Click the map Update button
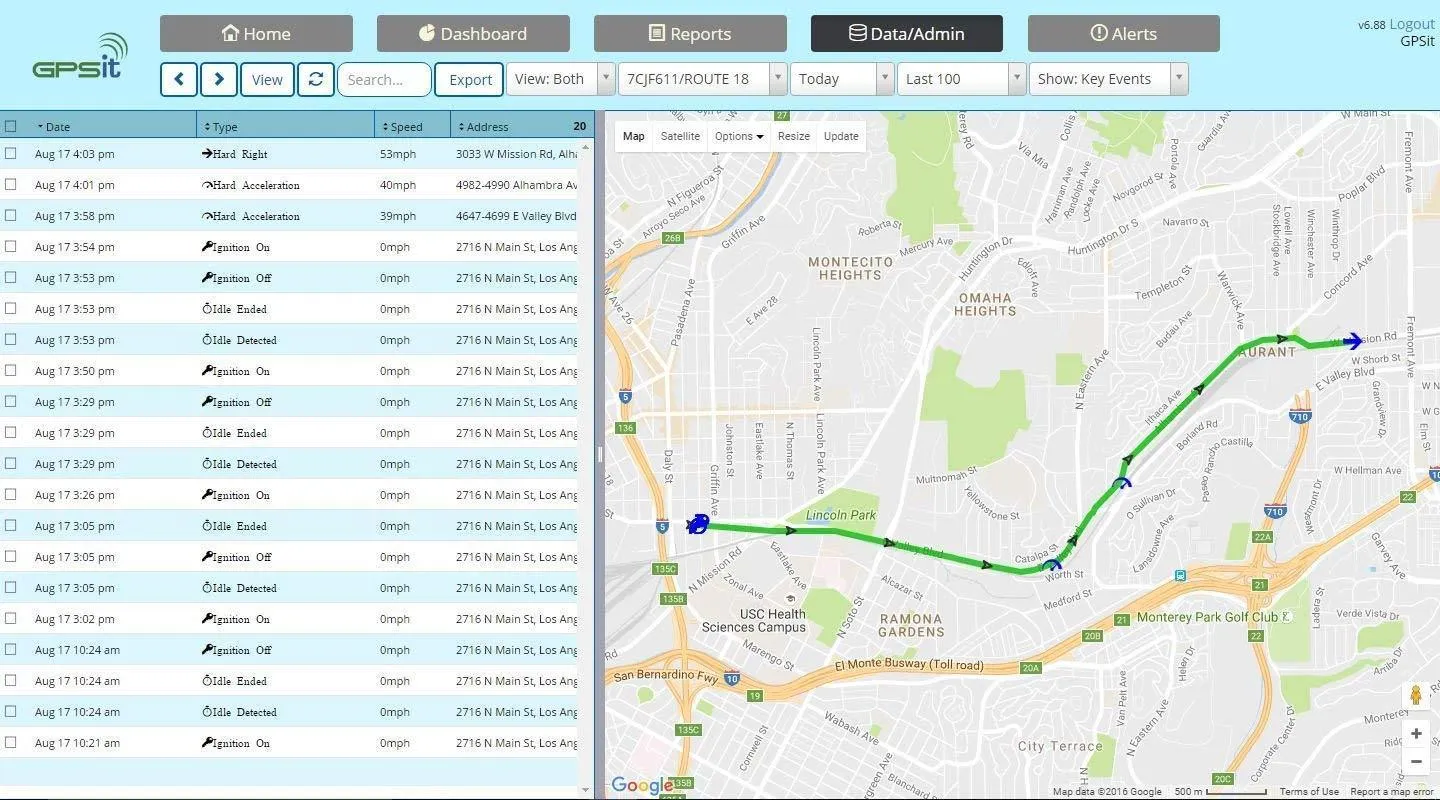 (x=841, y=136)
